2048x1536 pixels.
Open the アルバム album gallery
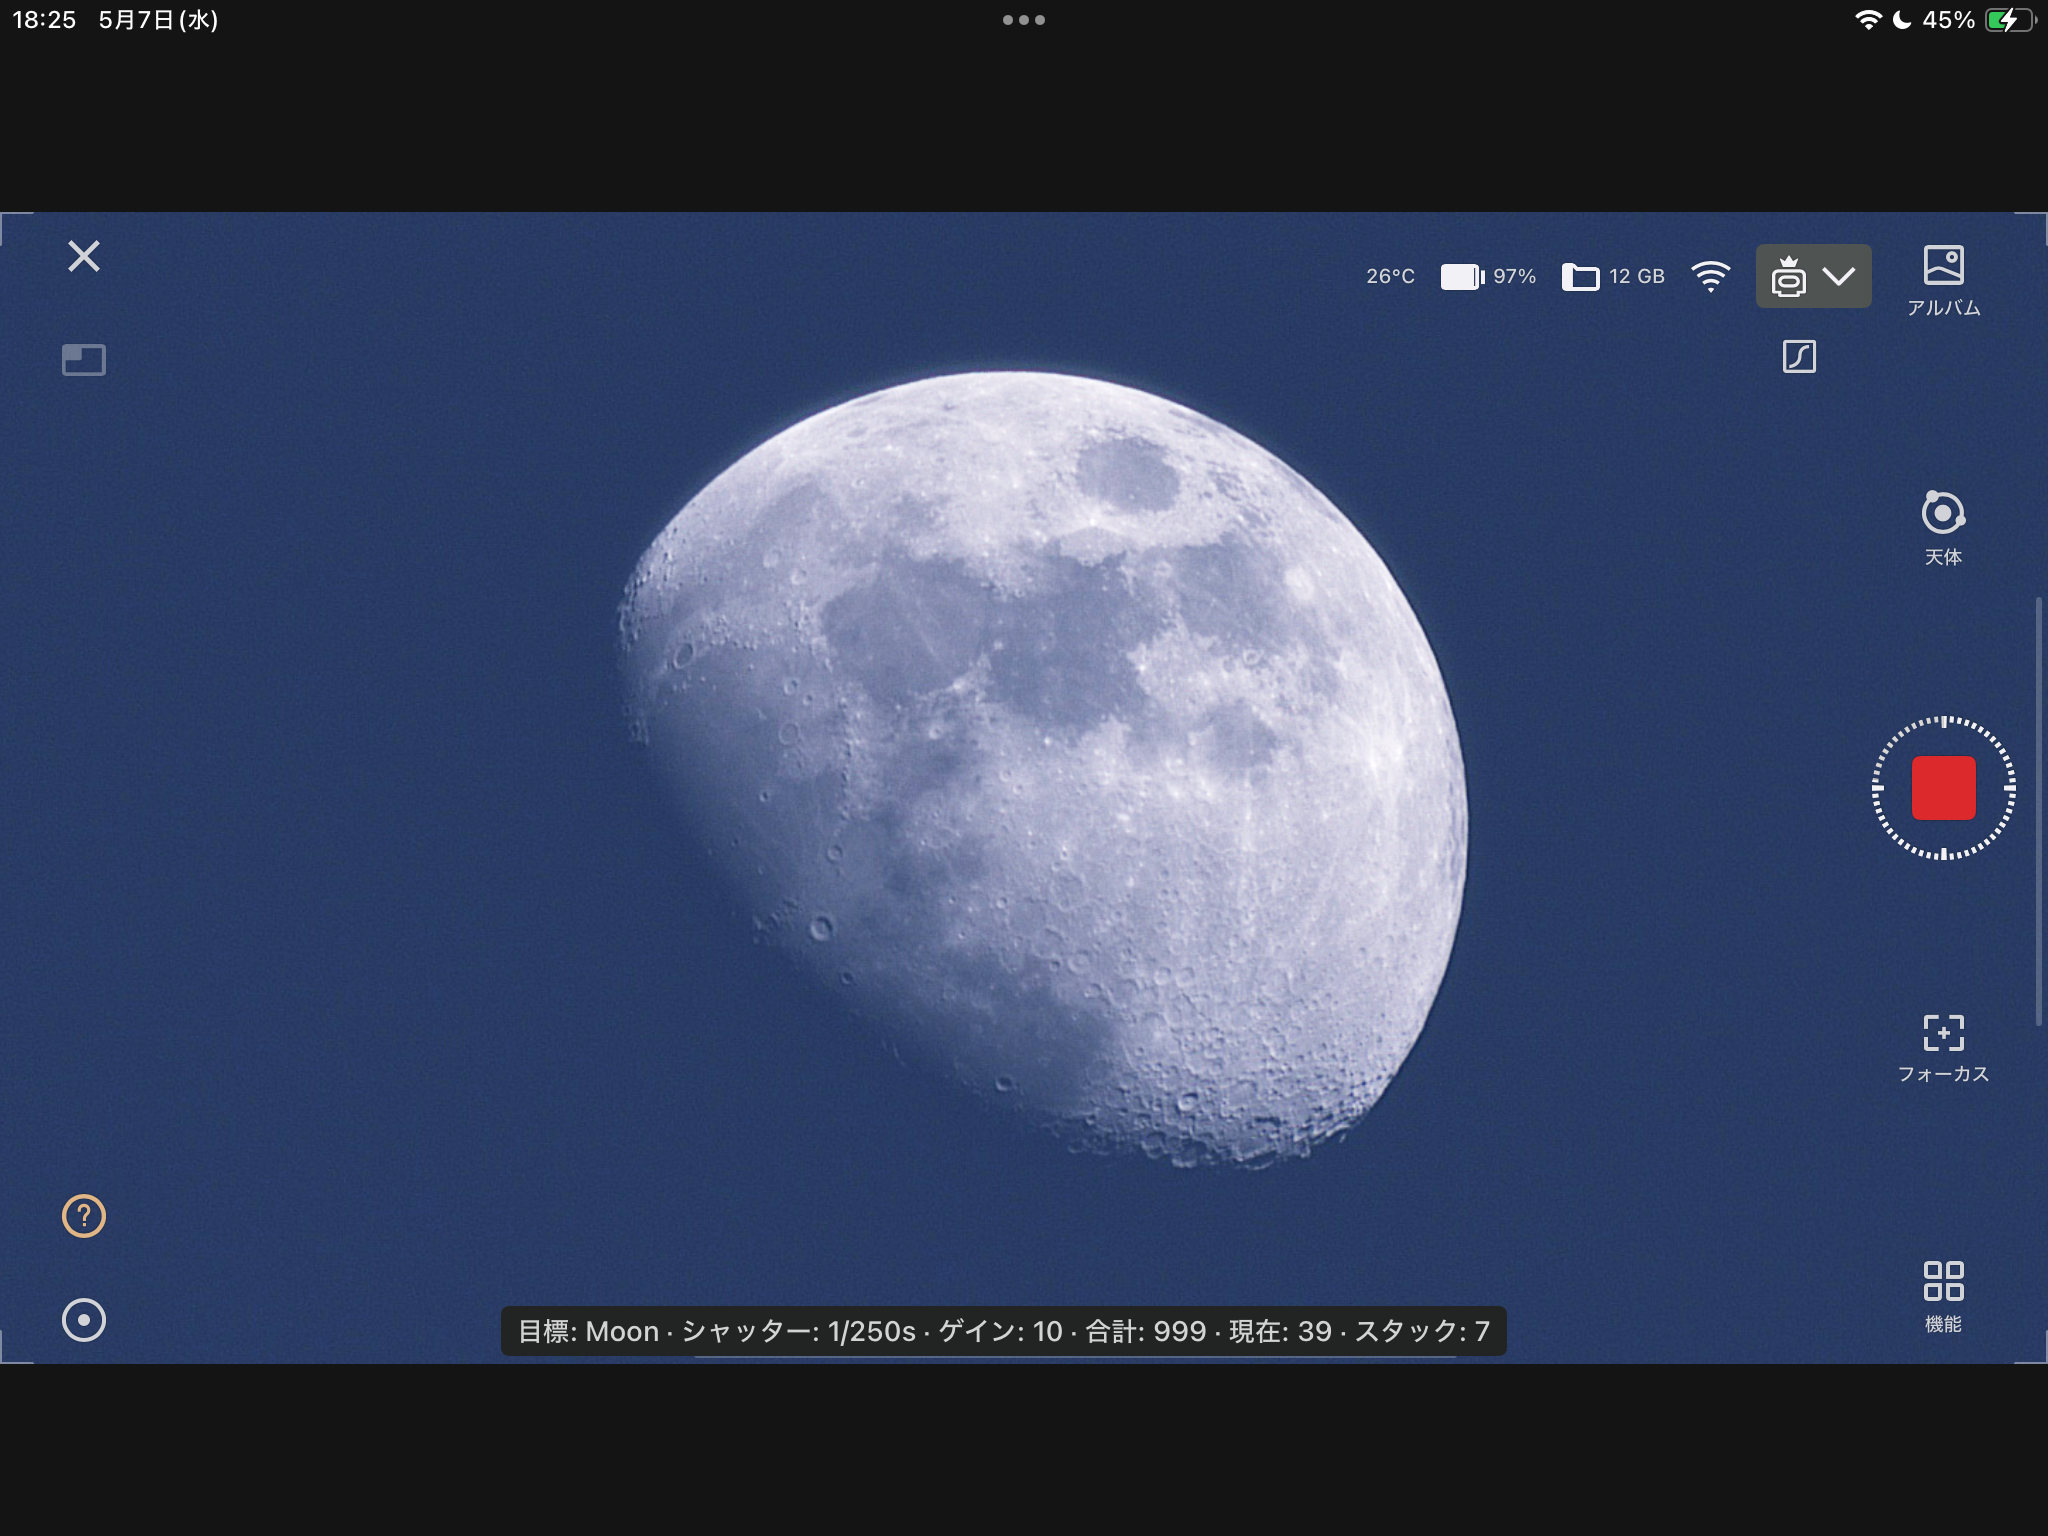coord(1943,281)
